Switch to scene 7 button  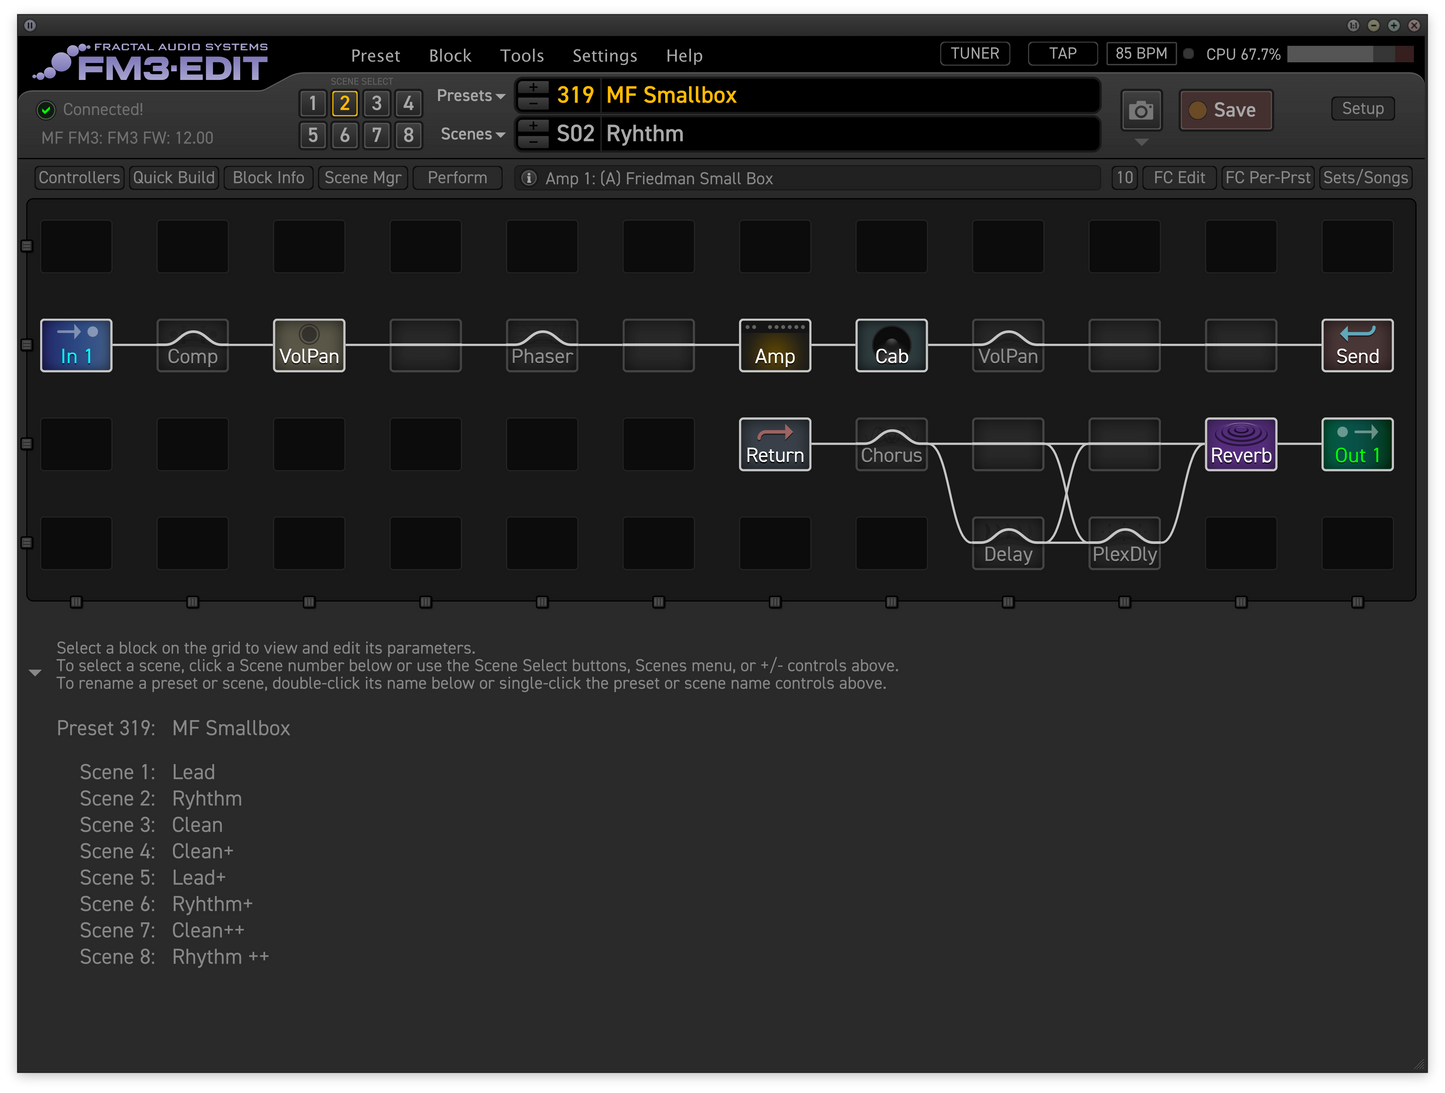point(377,135)
